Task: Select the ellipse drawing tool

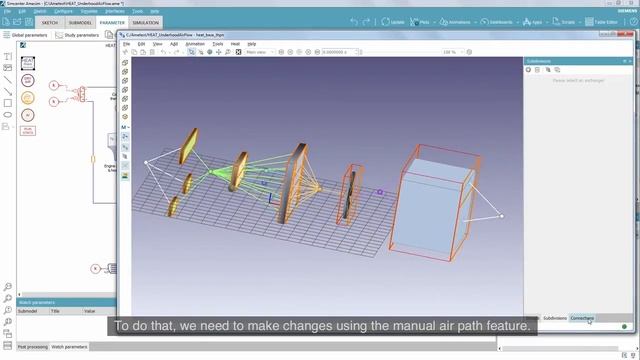Action: click(8, 115)
